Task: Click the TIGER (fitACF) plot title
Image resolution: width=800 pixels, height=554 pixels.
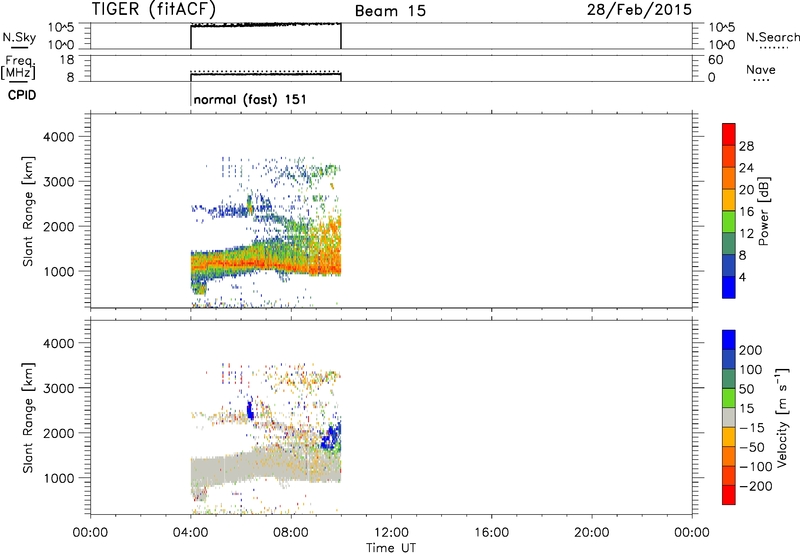Action: coord(154,9)
